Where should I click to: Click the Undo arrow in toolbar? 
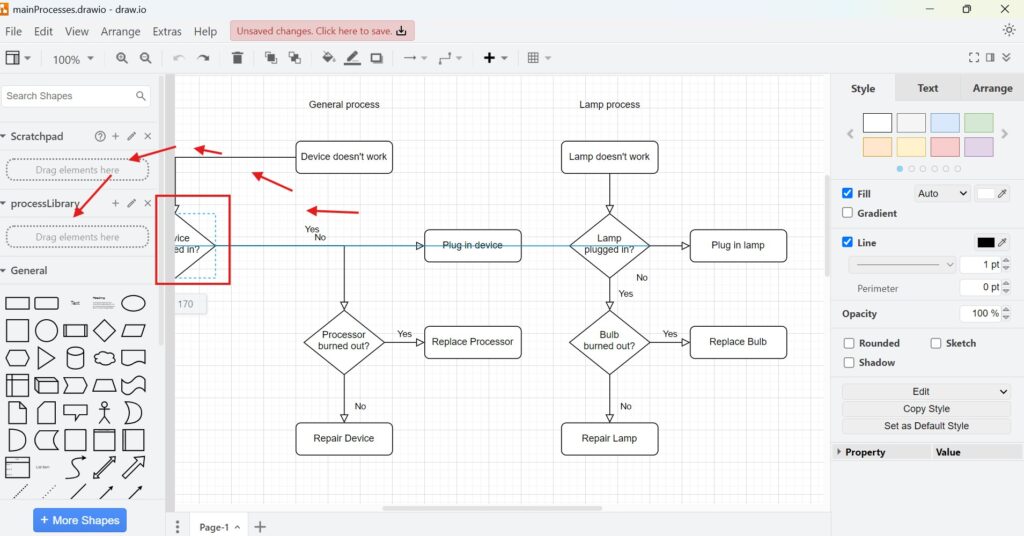[179, 59]
